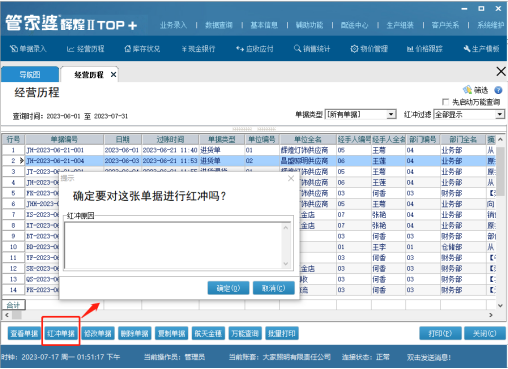The width and height of the screenshot is (508, 369).
Task: Expand the 红冲过滤 dropdown
Action: coord(499,114)
